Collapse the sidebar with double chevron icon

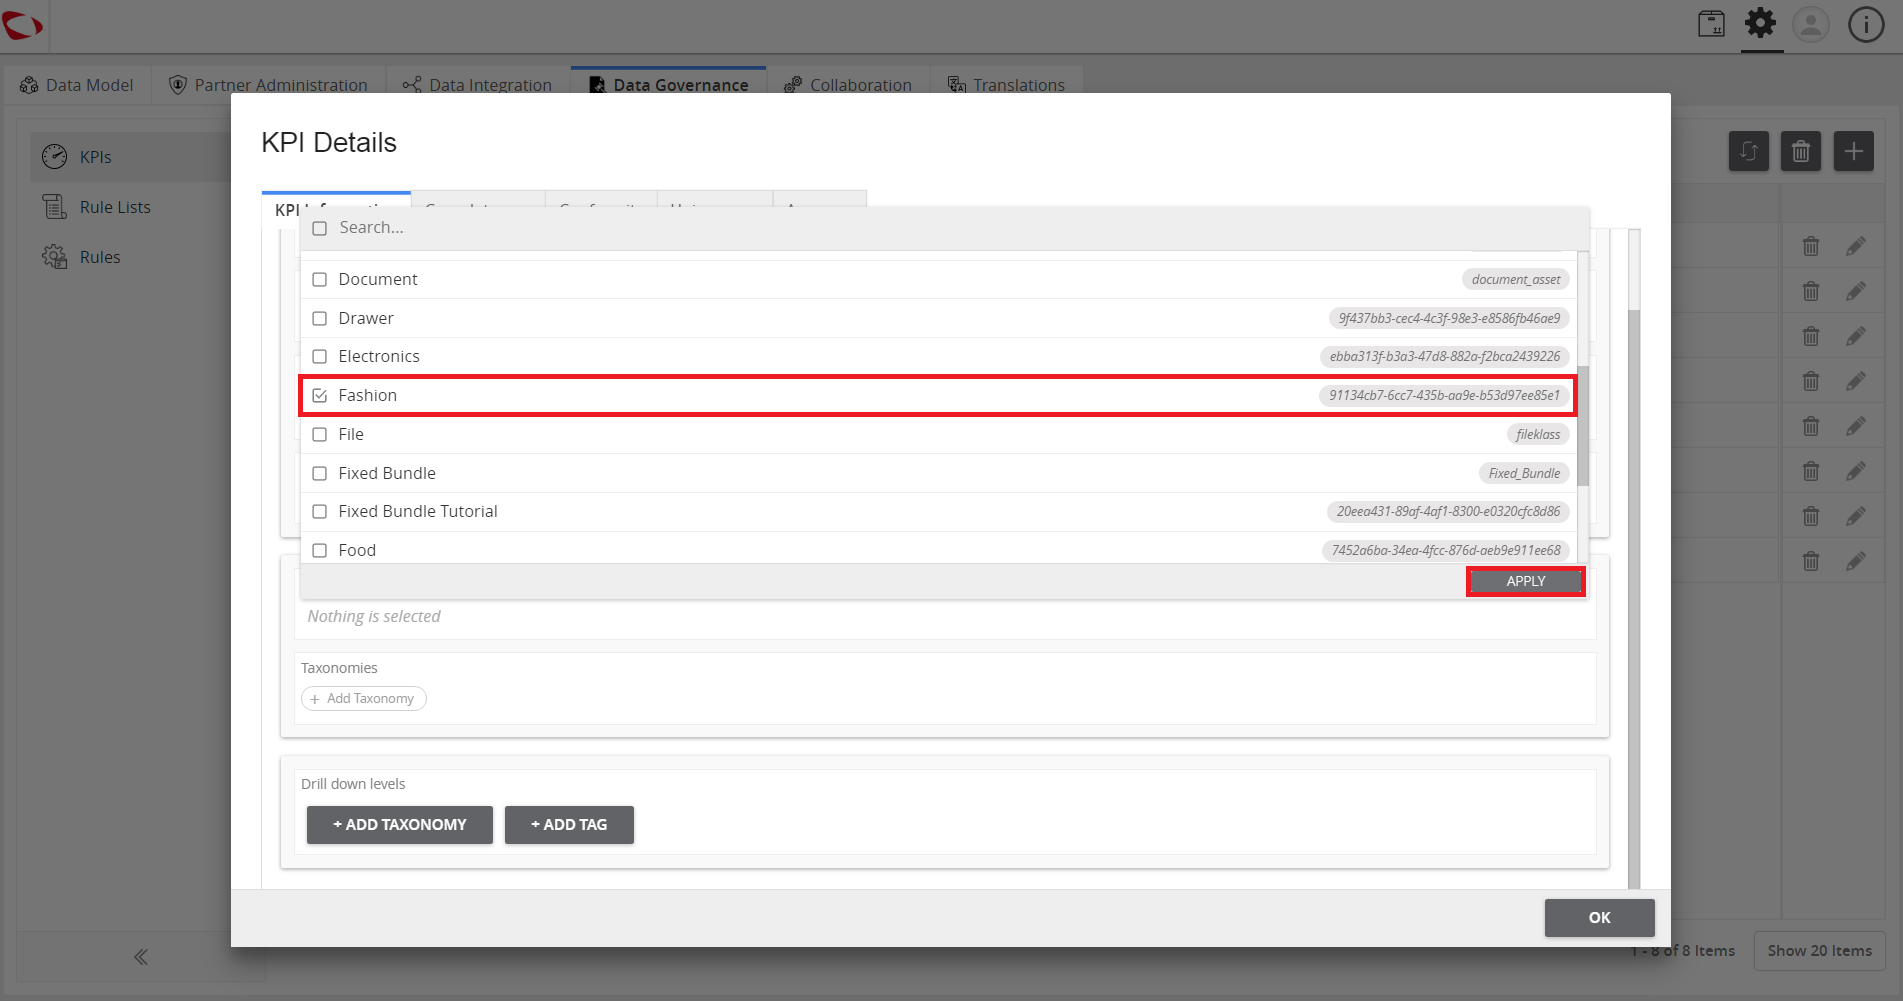click(x=141, y=957)
